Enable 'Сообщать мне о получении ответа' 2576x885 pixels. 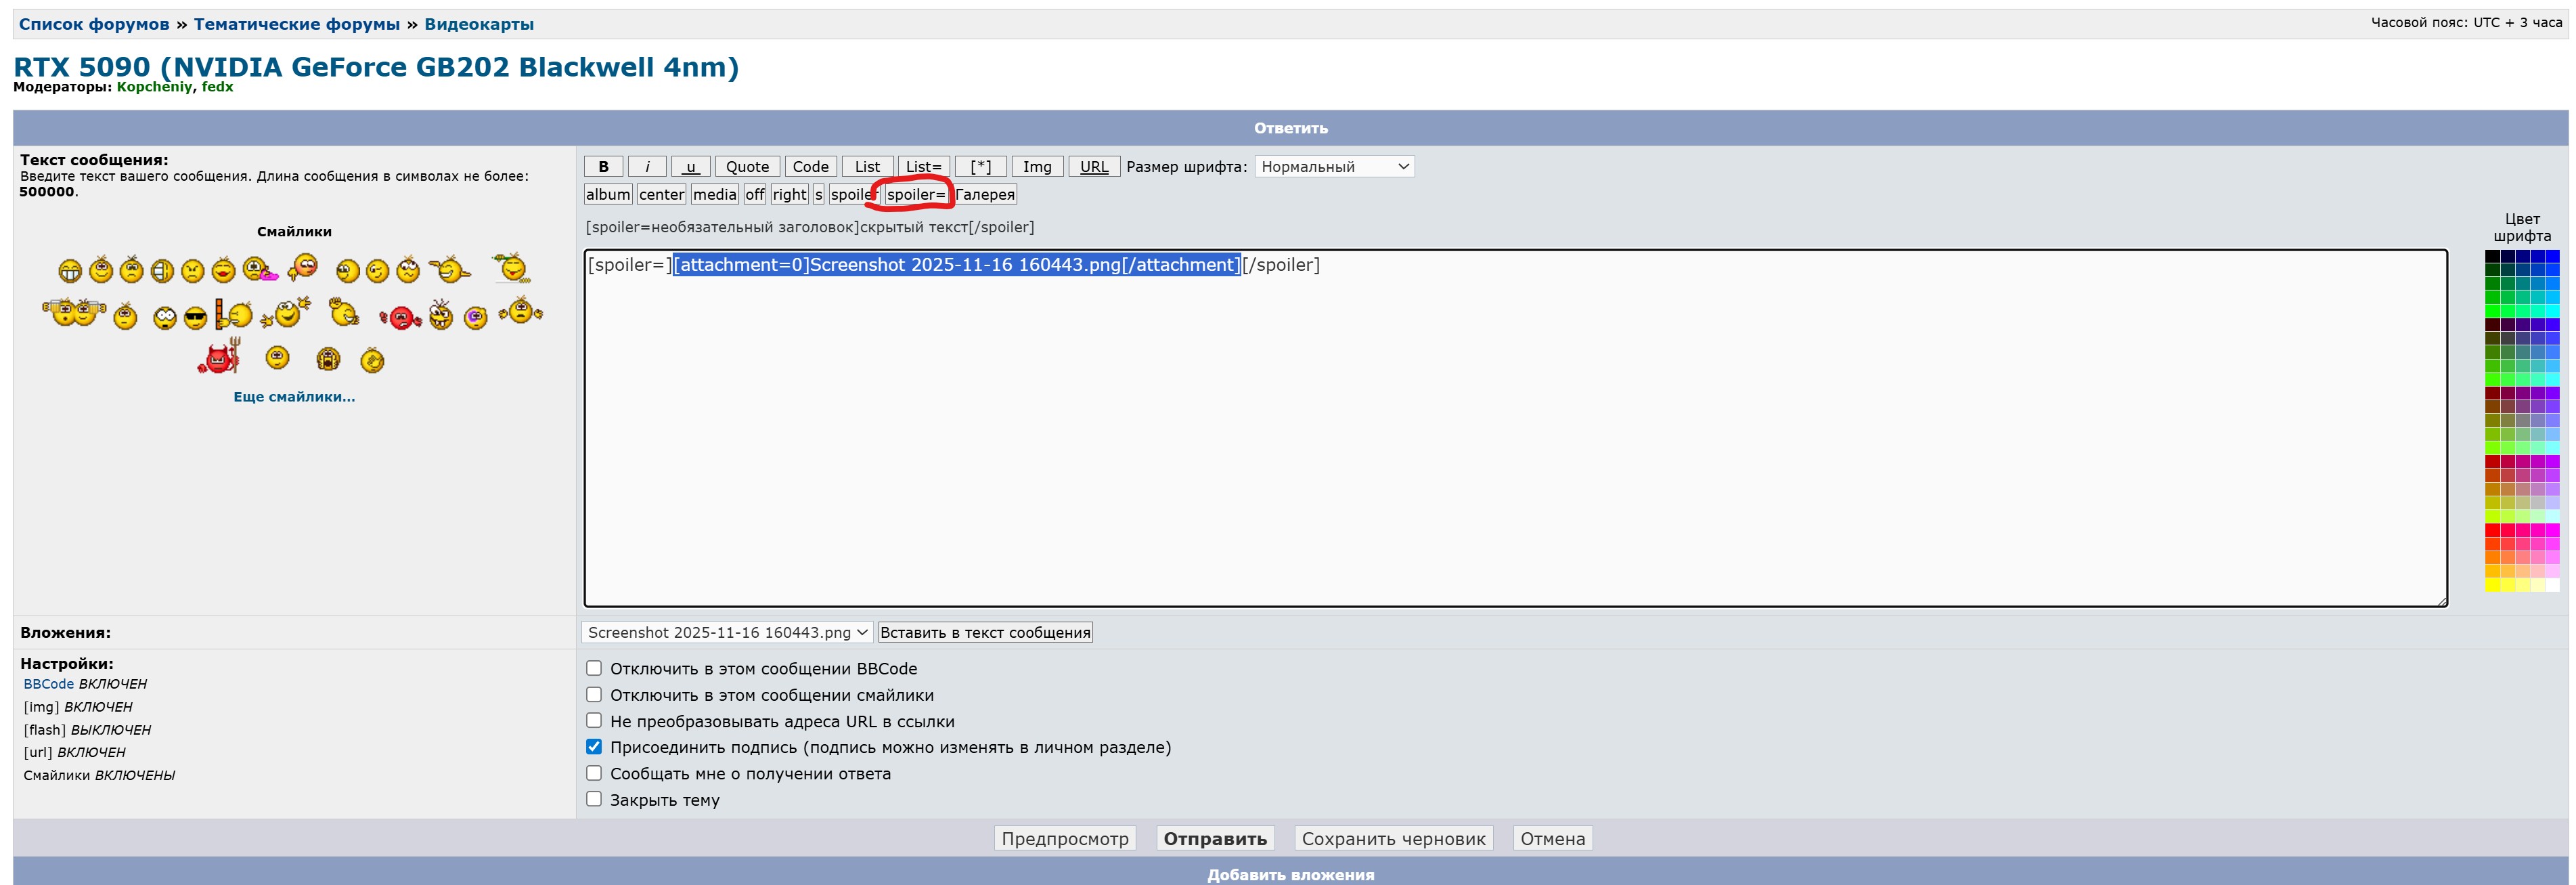[x=594, y=773]
